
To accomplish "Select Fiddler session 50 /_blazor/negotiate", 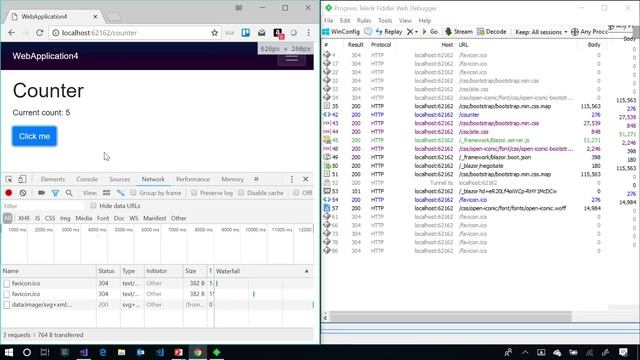I will pyautogui.click(x=462, y=166).
